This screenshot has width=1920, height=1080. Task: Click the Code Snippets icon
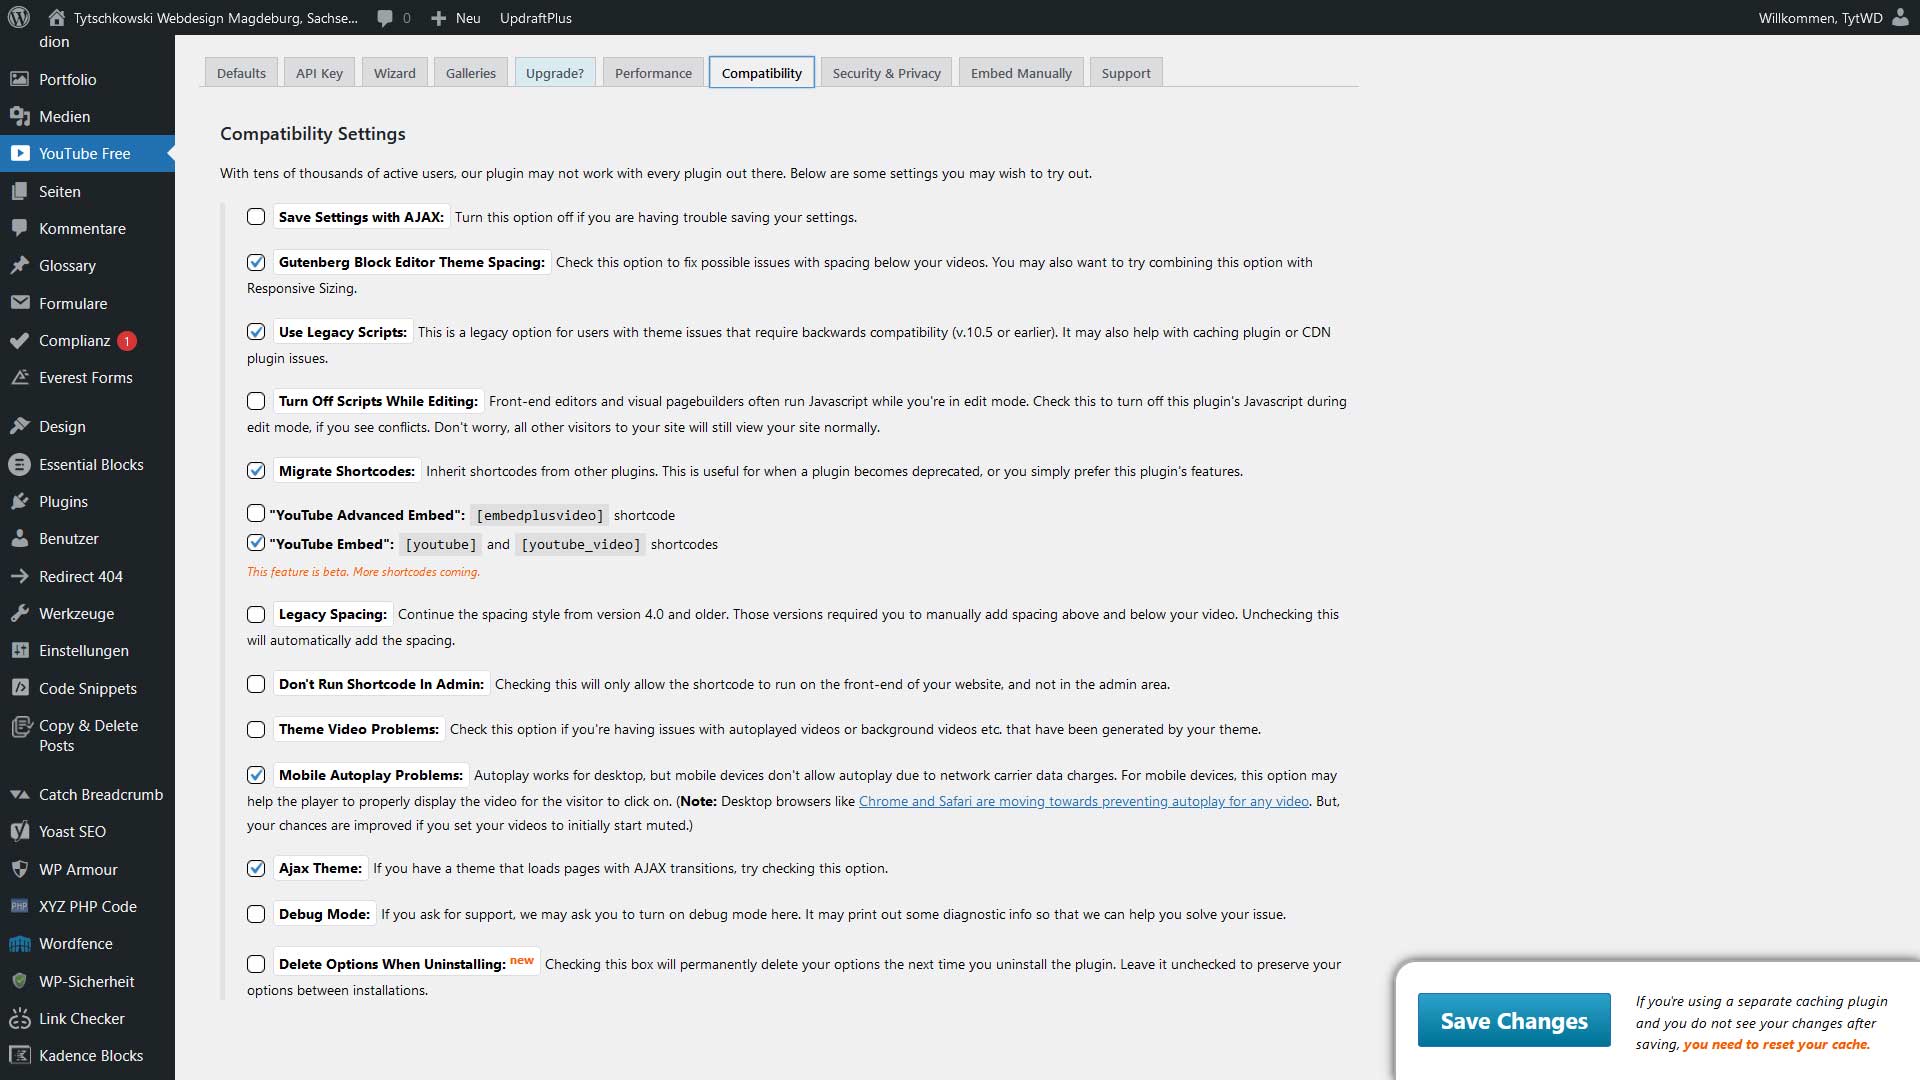19,688
